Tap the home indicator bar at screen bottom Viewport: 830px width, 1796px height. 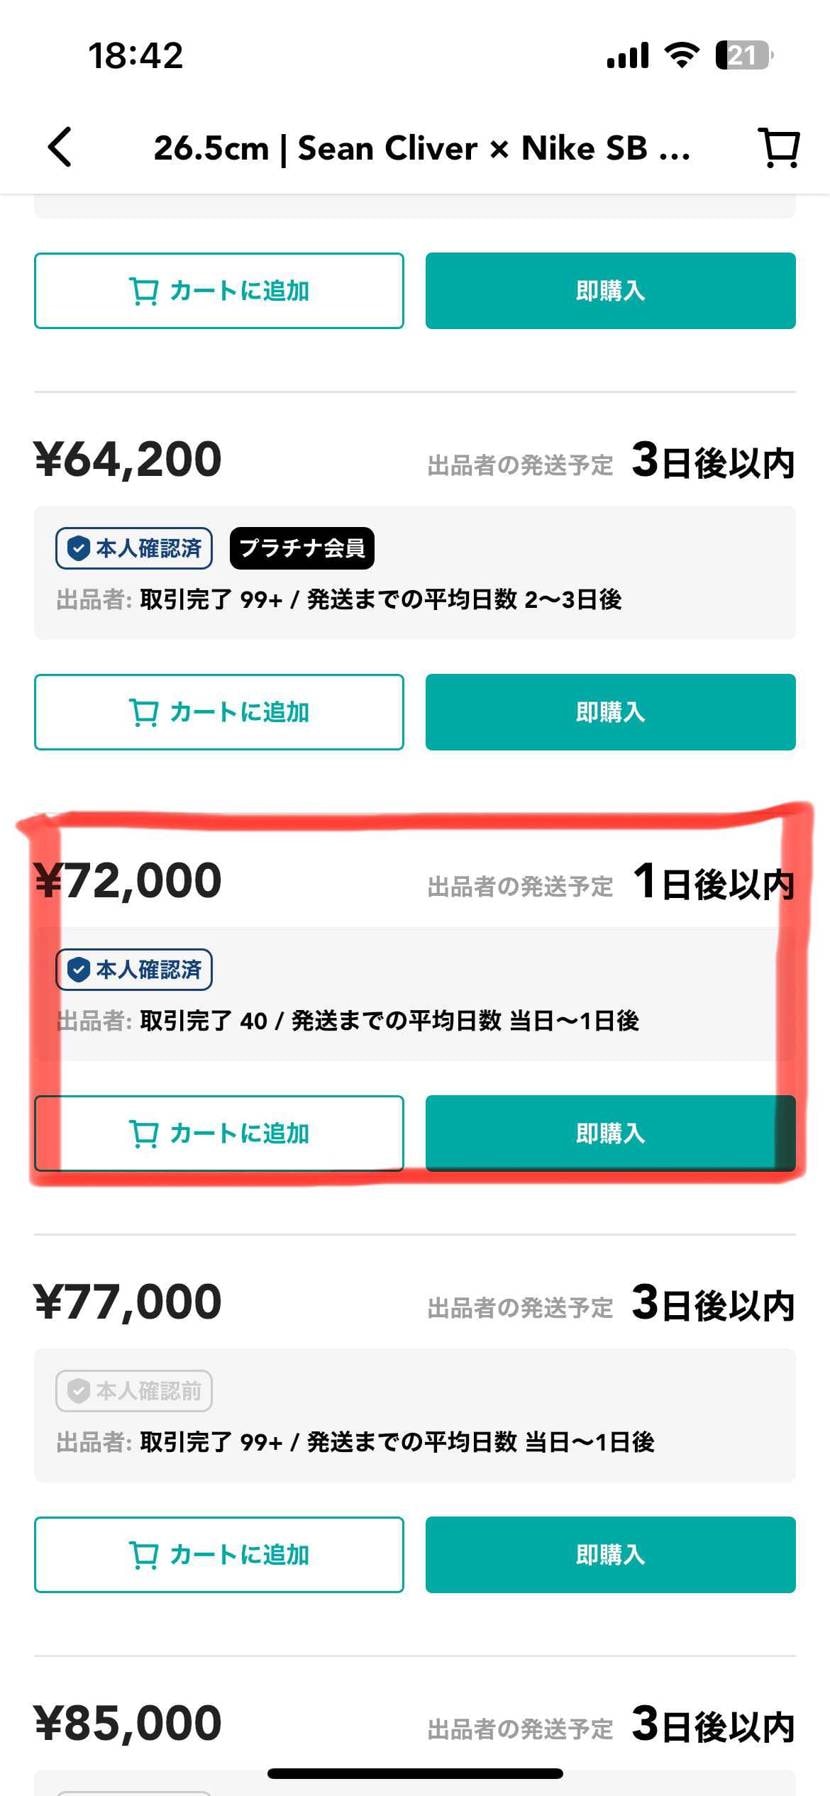coord(415,1773)
